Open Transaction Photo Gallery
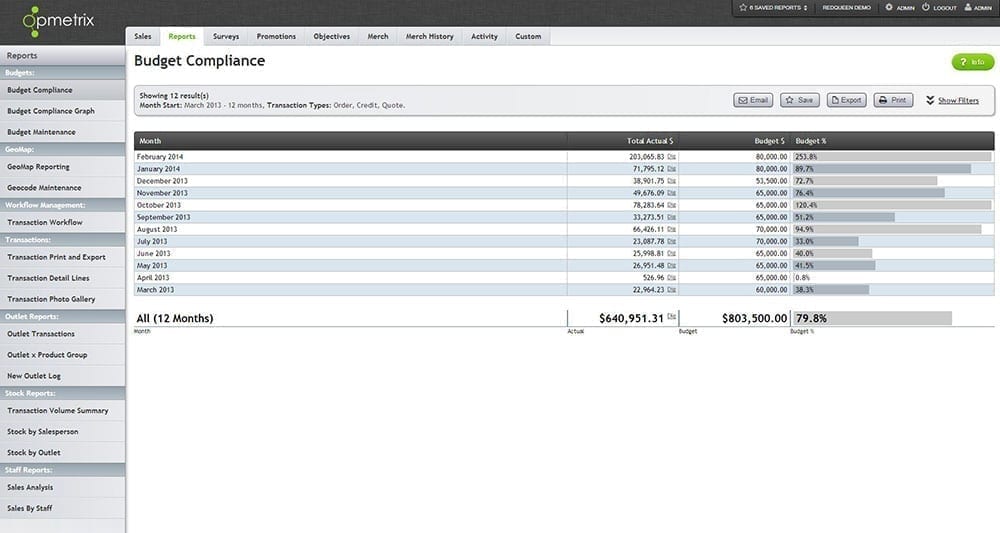The width and height of the screenshot is (1000, 533). [x=62, y=299]
